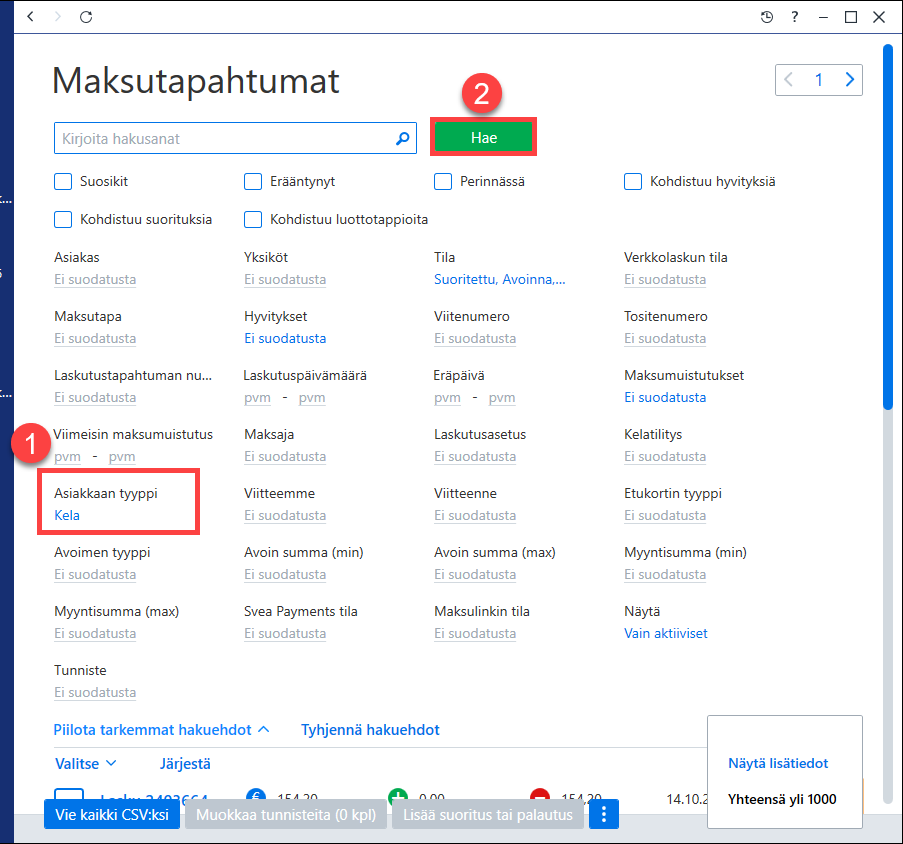
Task: Tick the Suosikit checkbox
Action: point(63,181)
